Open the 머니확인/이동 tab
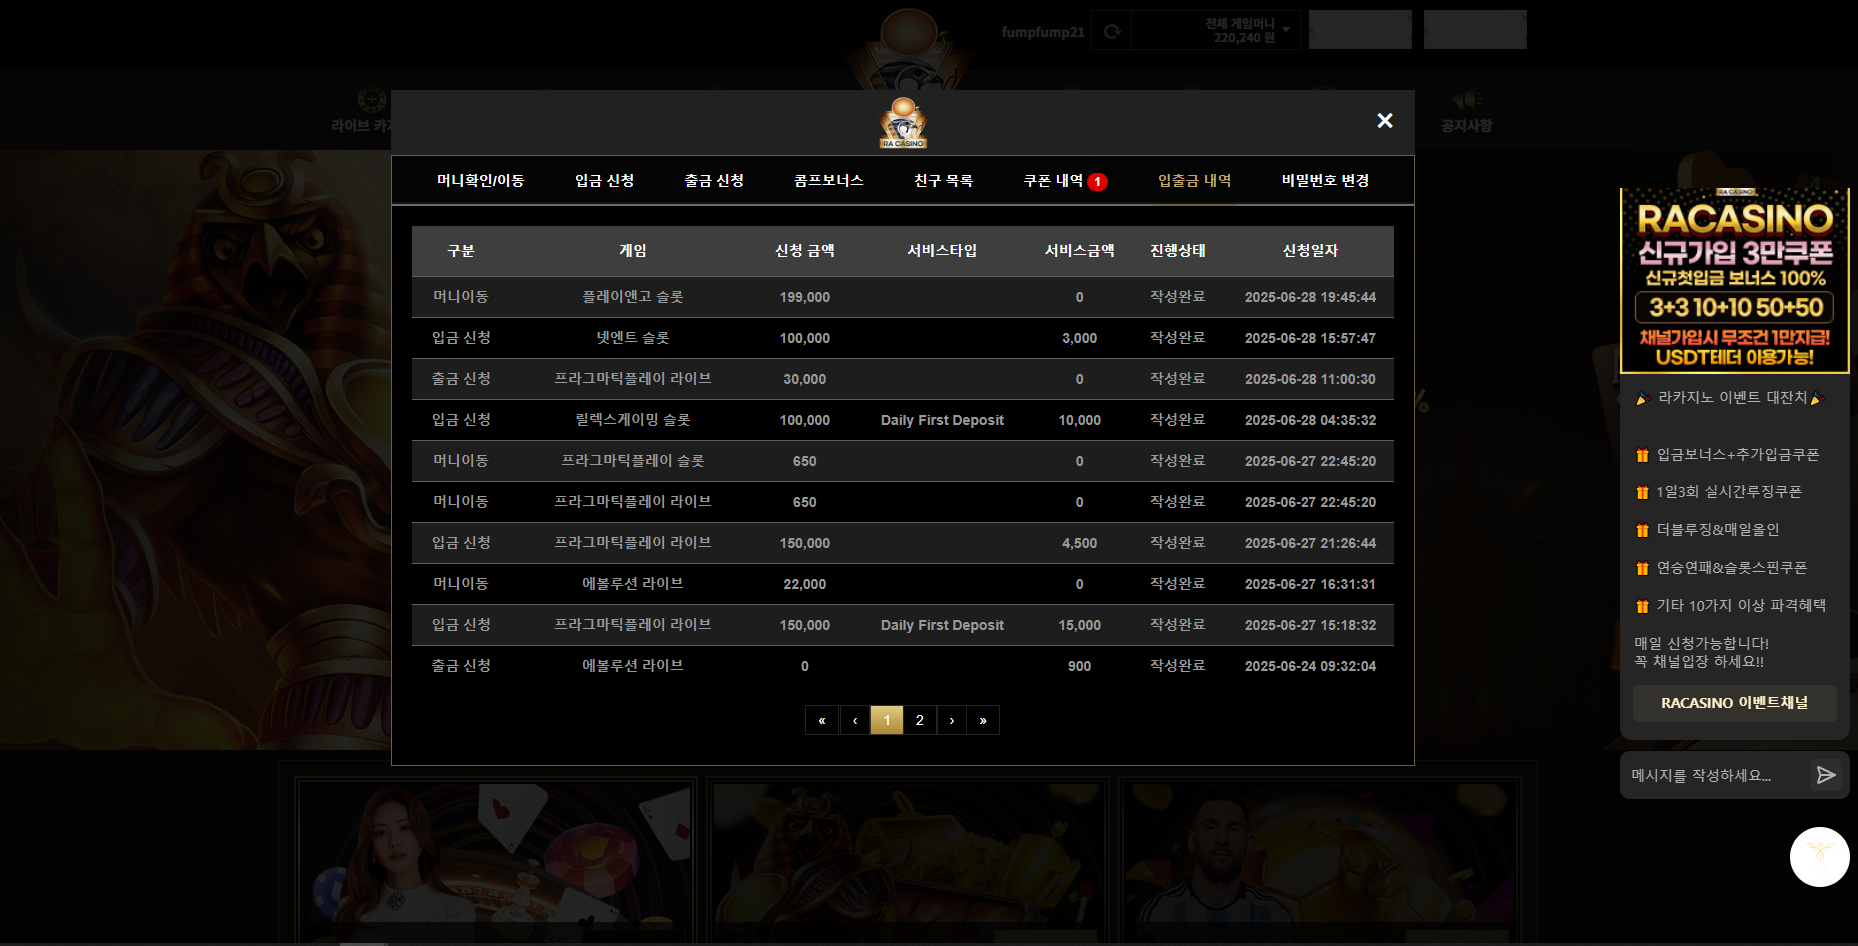 tap(480, 181)
